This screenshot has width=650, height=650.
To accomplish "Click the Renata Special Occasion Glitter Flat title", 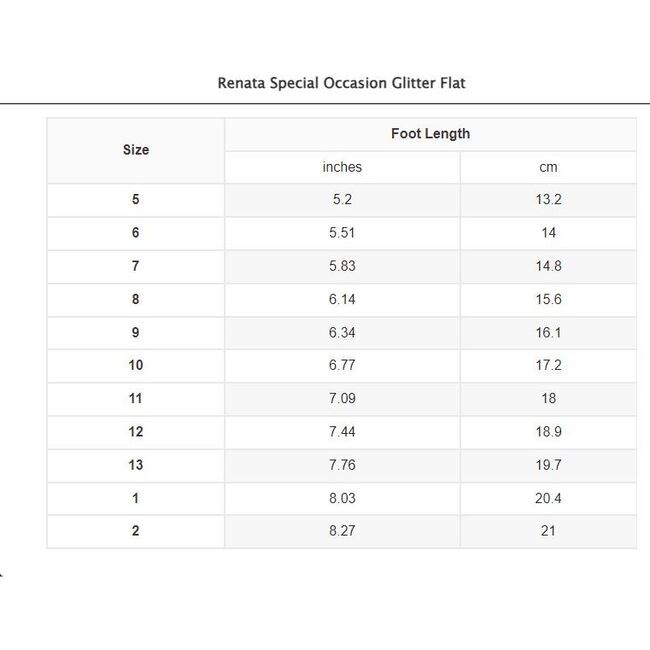I will click(x=341, y=83).
